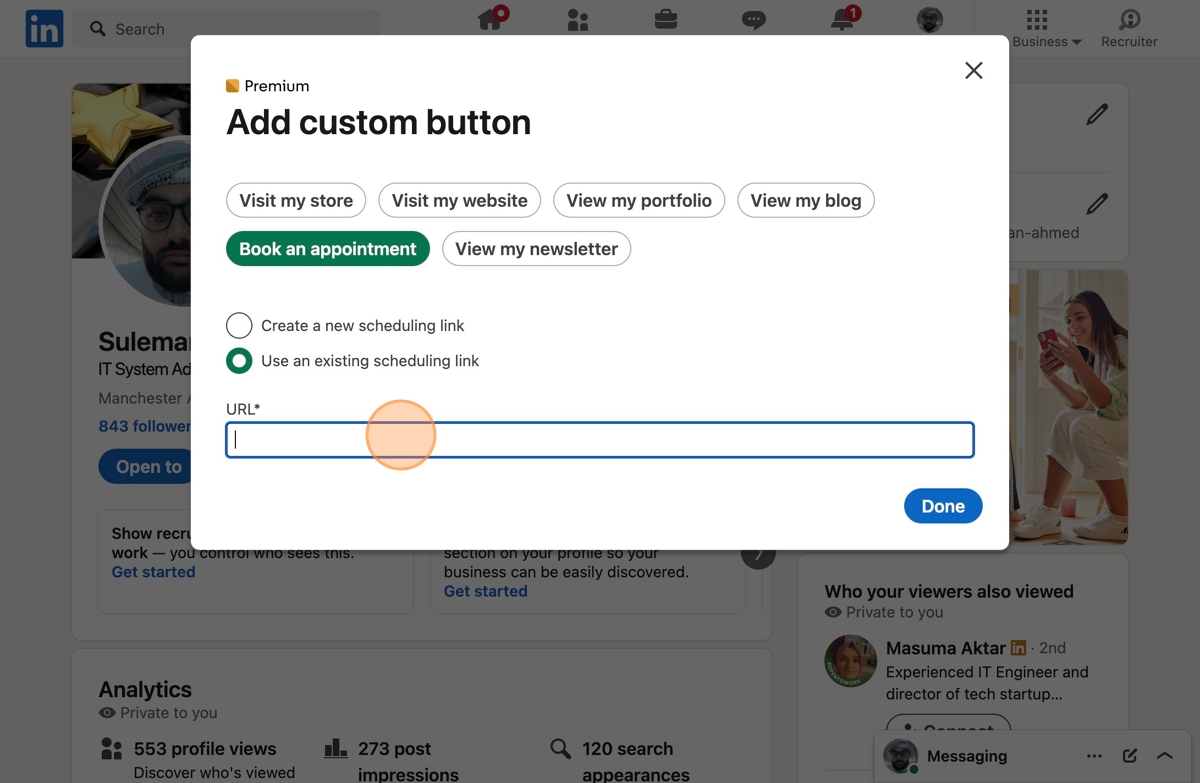This screenshot has height=783, width=1200.
Task: Open the 120 search appearances analytics
Action: (635, 761)
